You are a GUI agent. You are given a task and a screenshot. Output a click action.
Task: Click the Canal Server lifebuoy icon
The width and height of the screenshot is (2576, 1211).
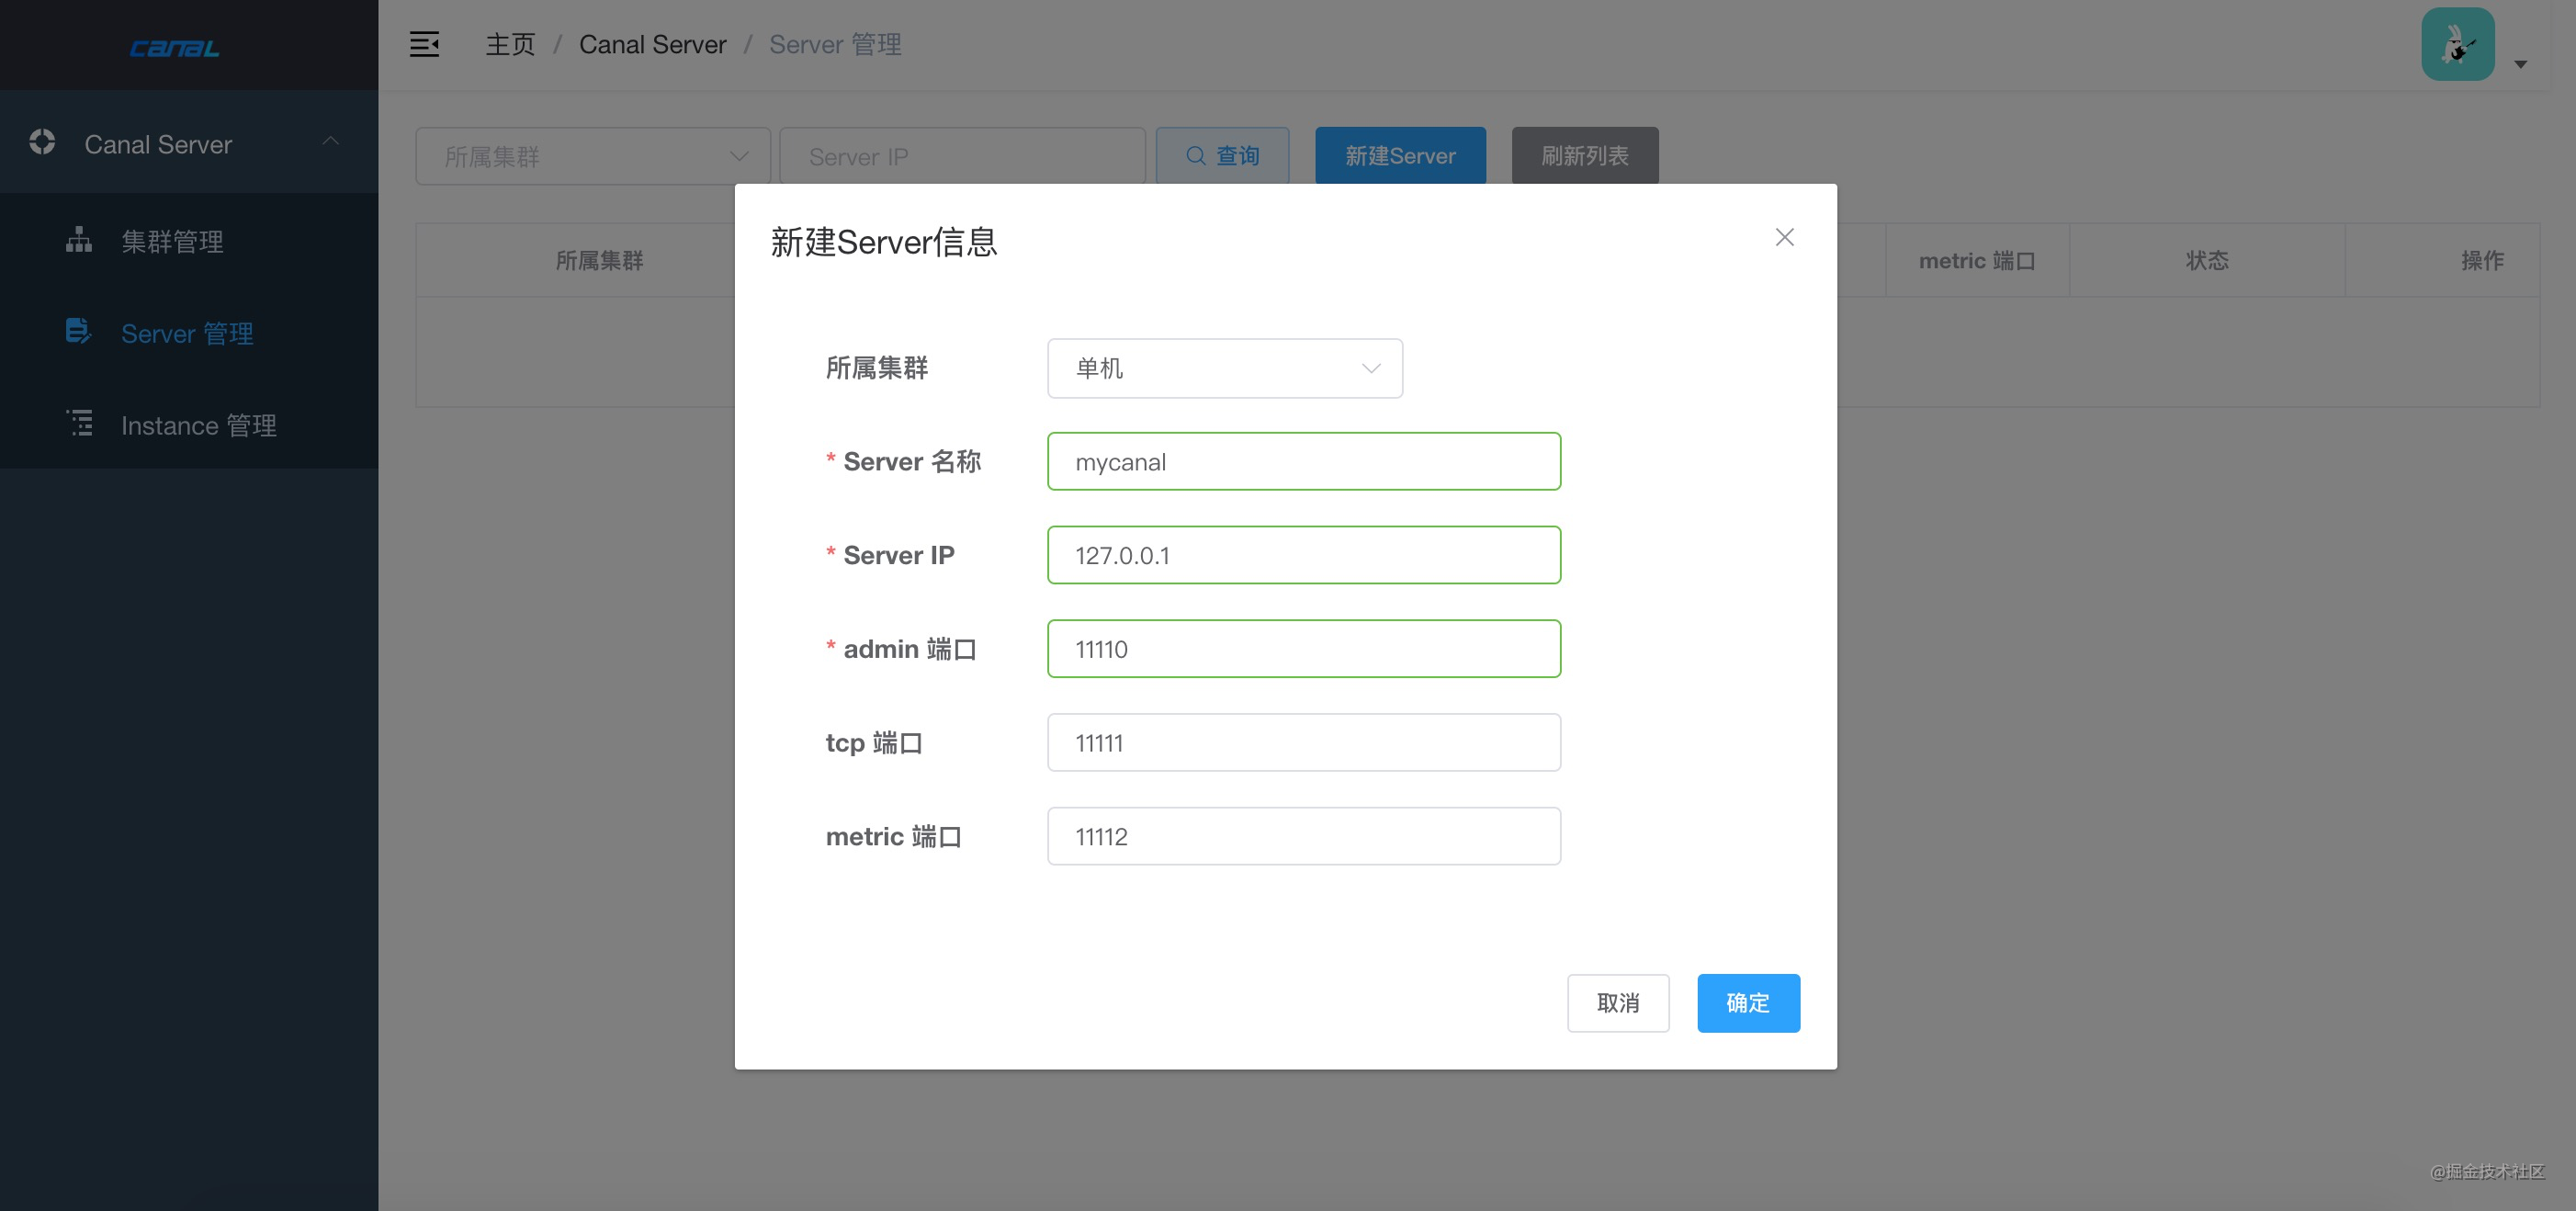[x=42, y=142]
